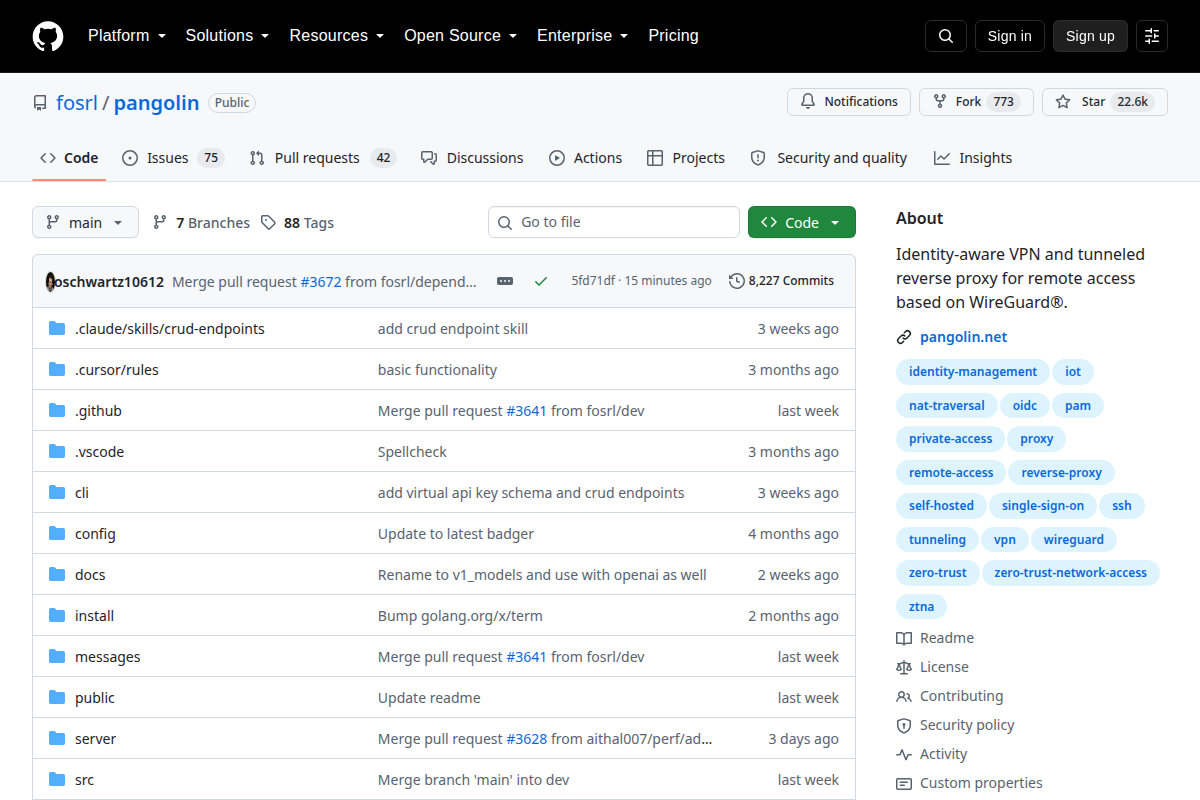The height and width of the screenshot is (800, 1200).
Task: Open pull request #3672 link
Action: point(321,282)
